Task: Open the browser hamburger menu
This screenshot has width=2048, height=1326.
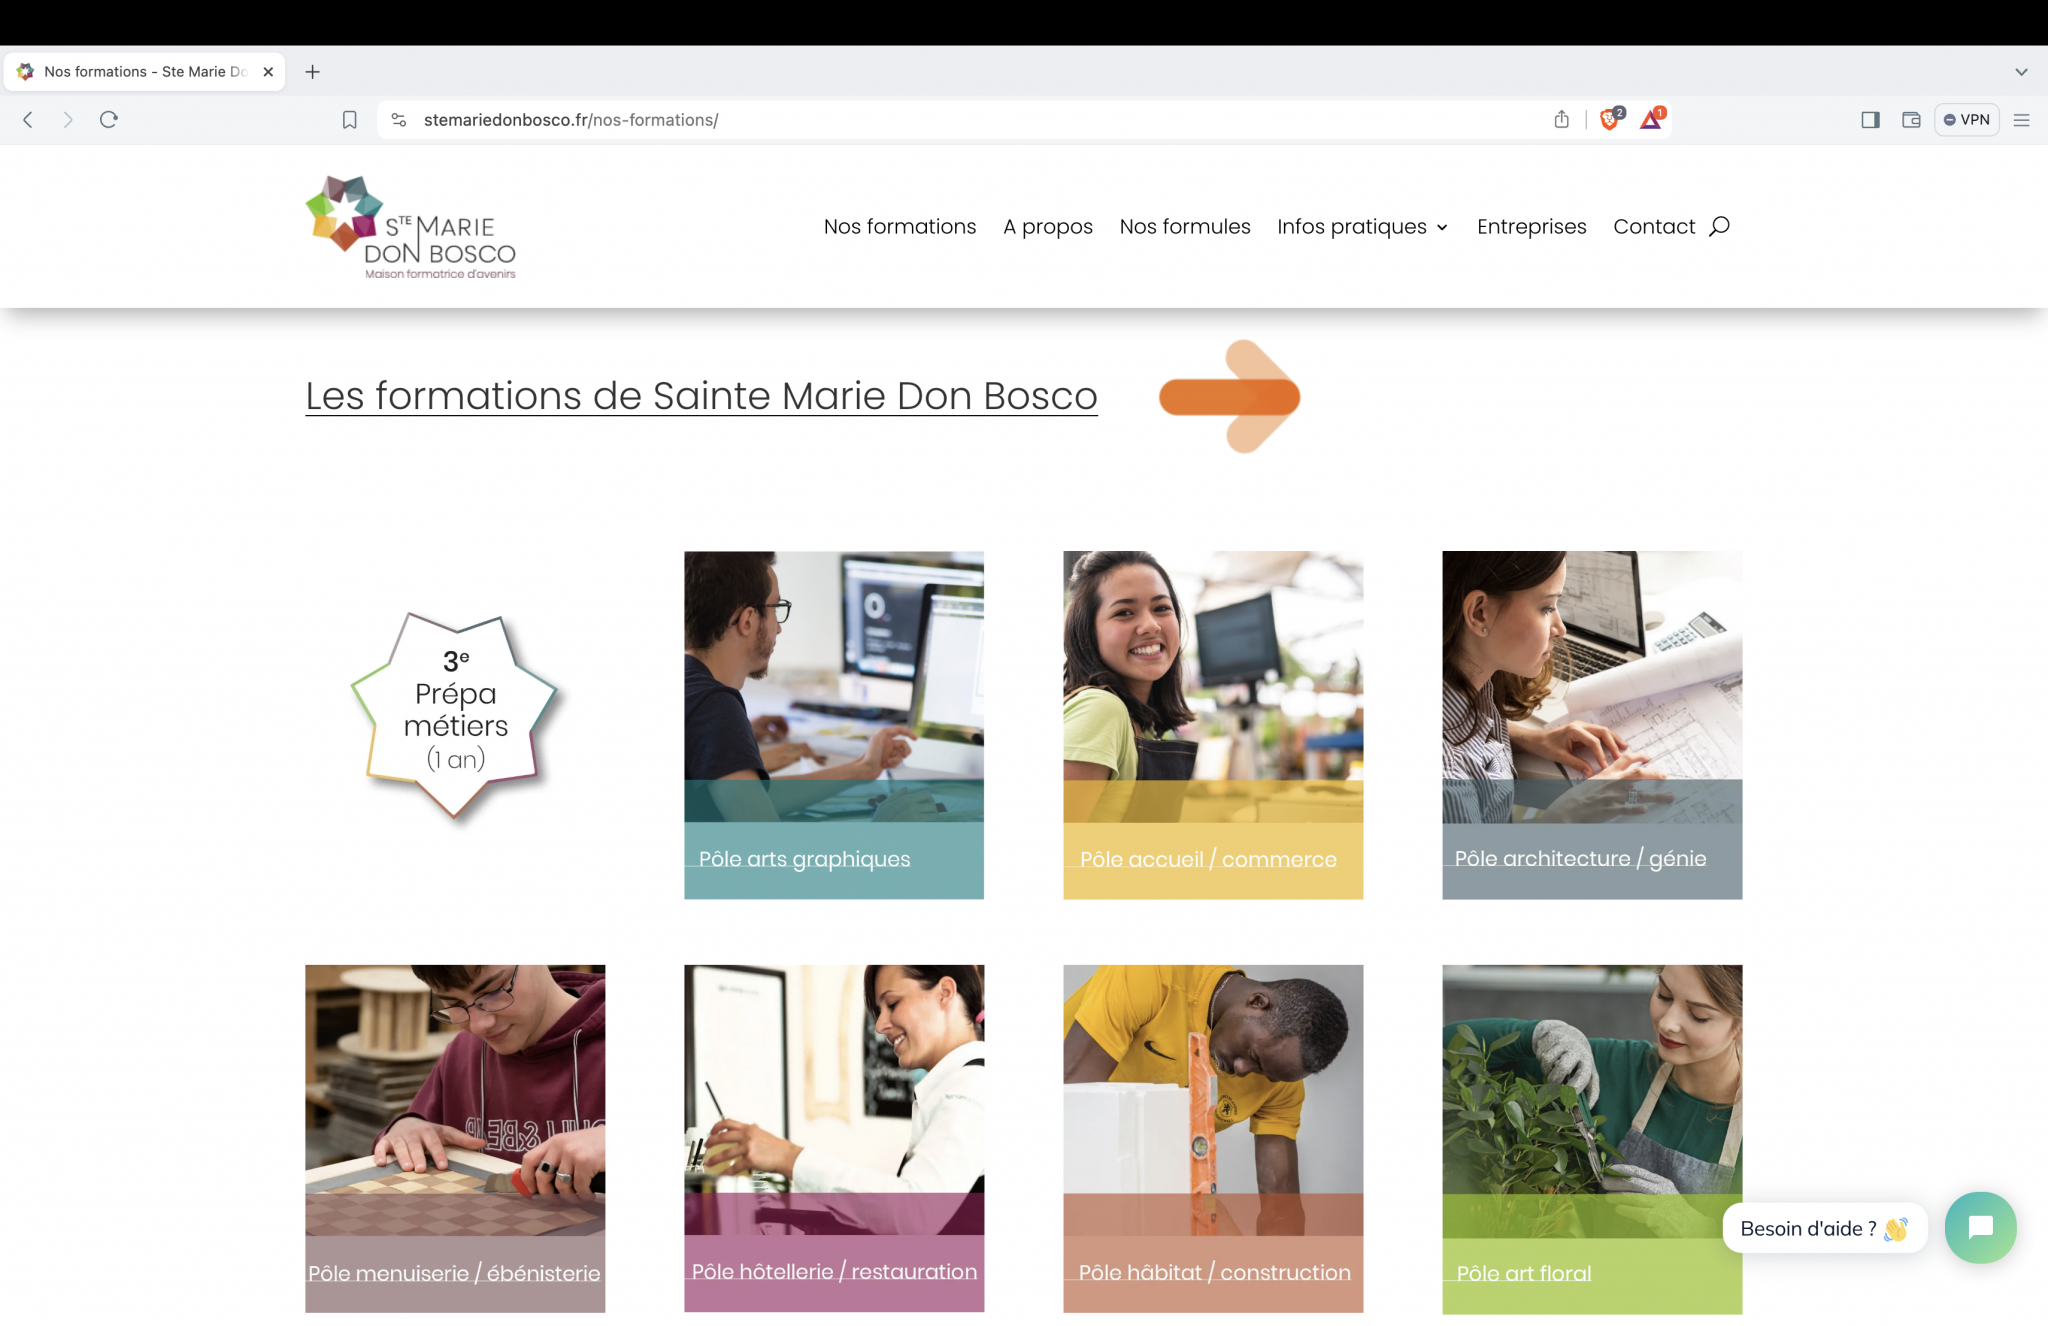Action: (x=2021, y=120)
